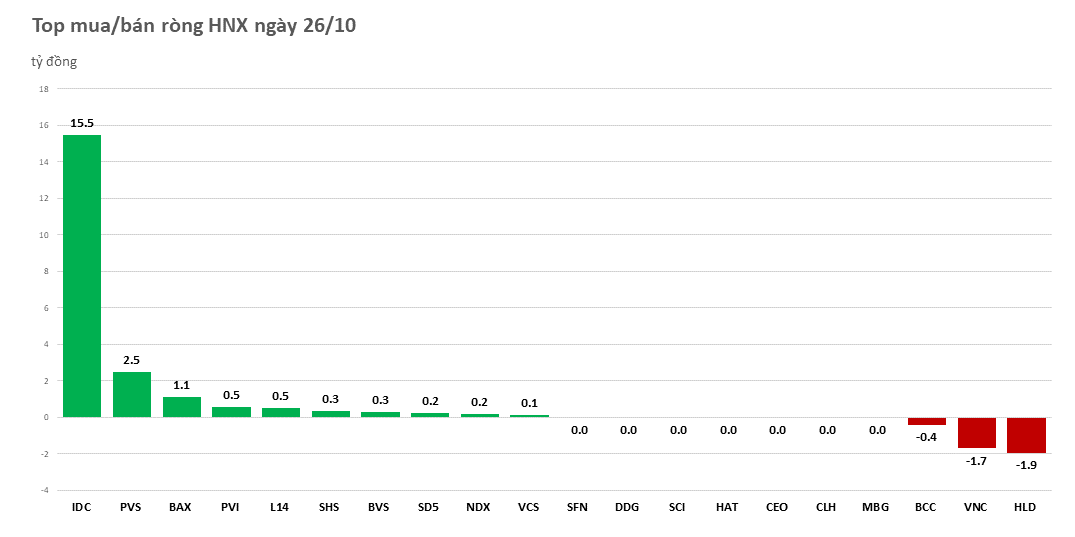Click the 15.5 data label above IDC

pyautogui.click(x=82, y=123)
